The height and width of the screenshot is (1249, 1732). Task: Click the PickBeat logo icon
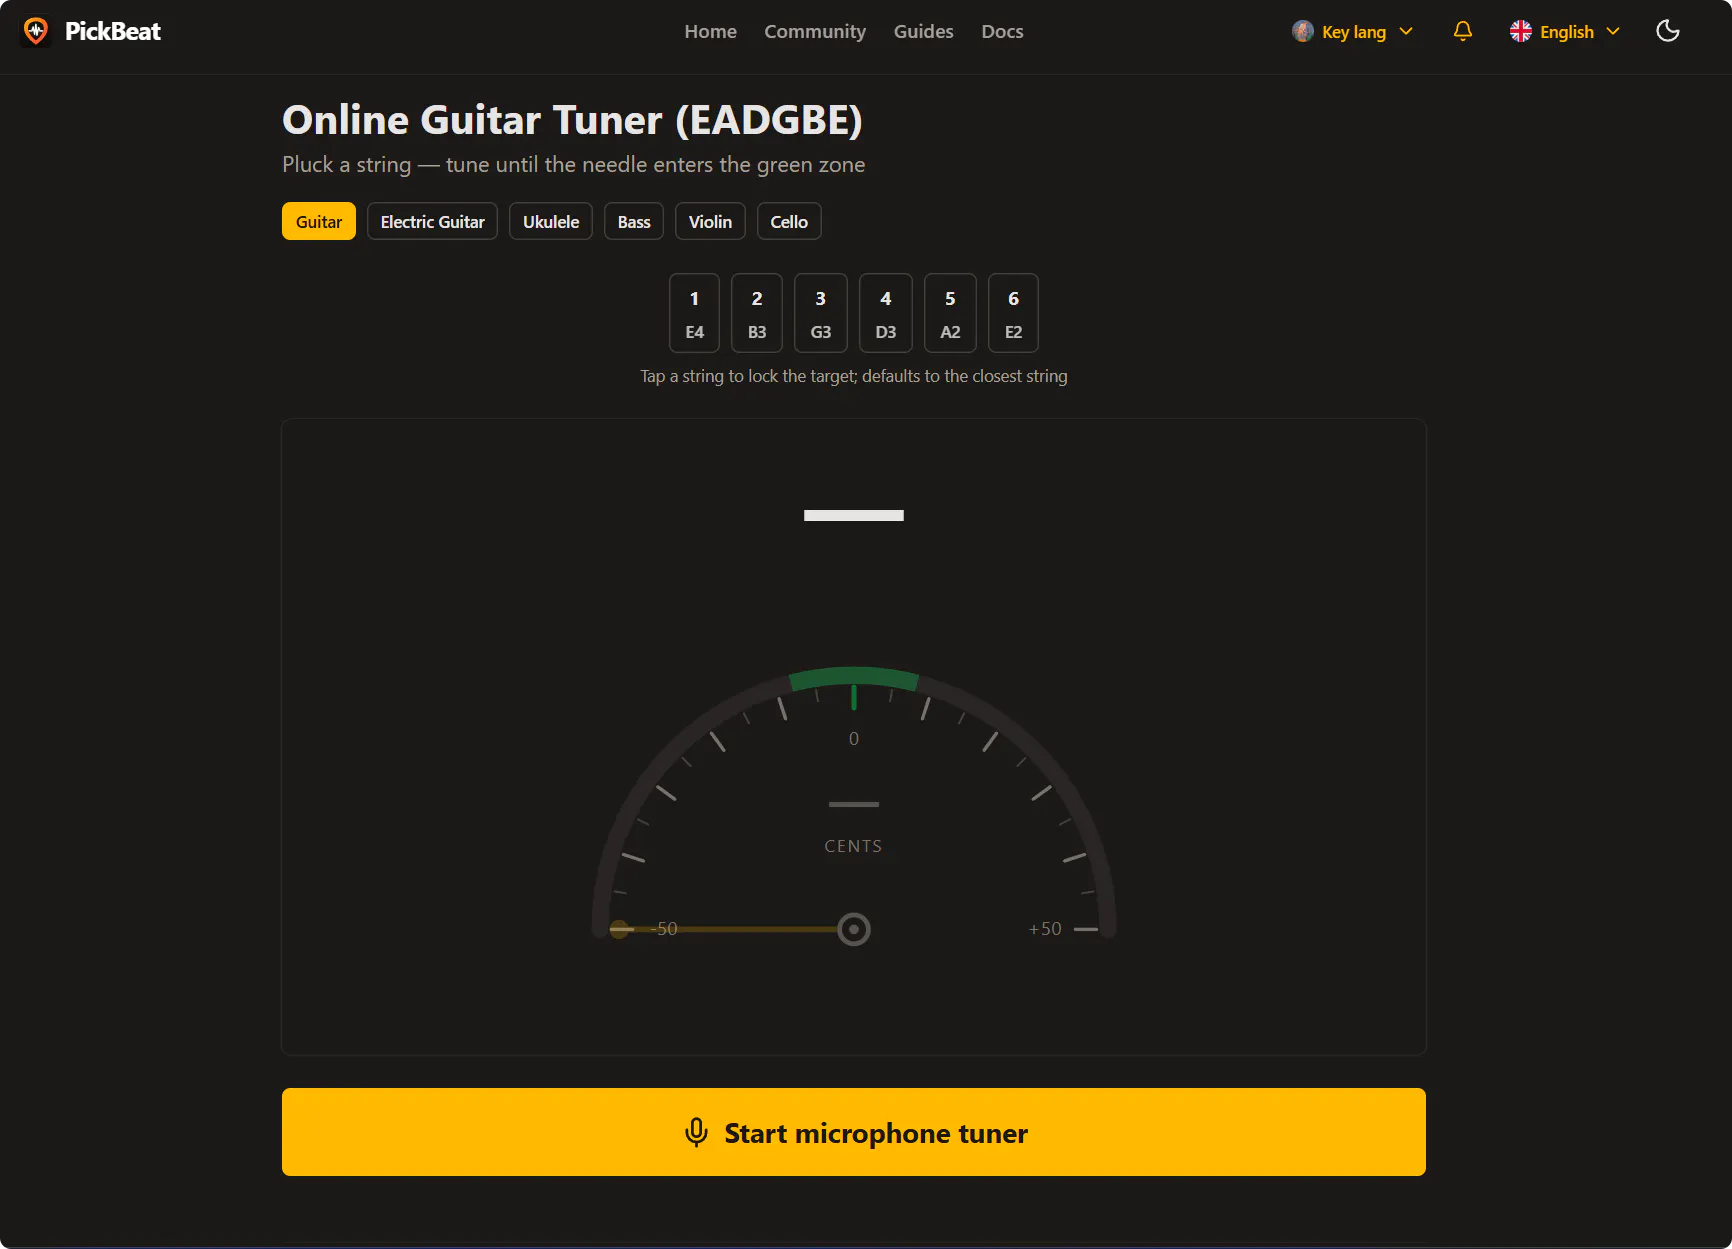pos(36,31)
